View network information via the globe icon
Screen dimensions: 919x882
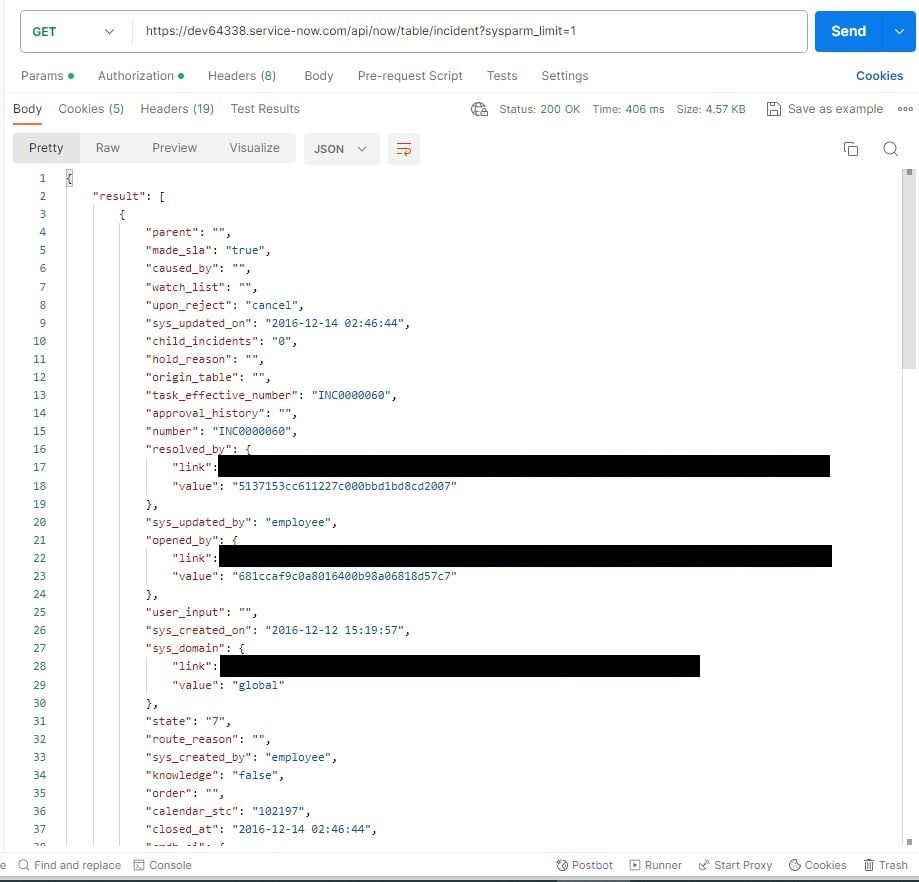point(479,109)
